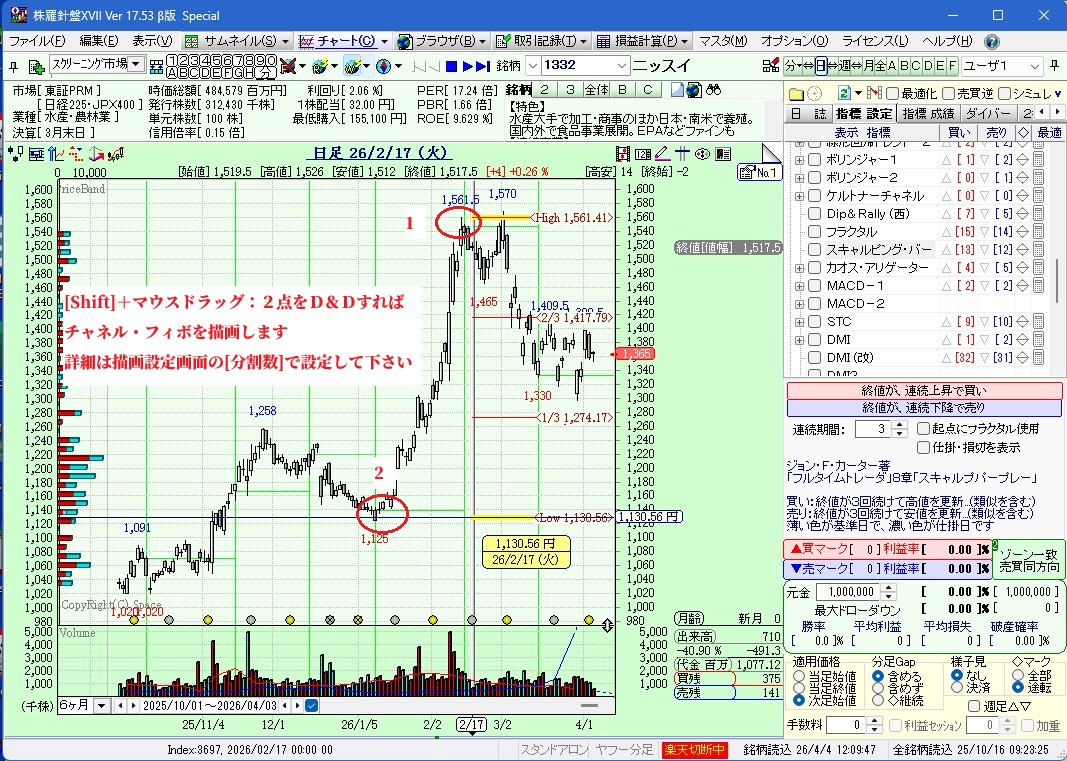Select the 当足始値 radio button
Viewport: 1067px width, 761px height.
point(799,676)
